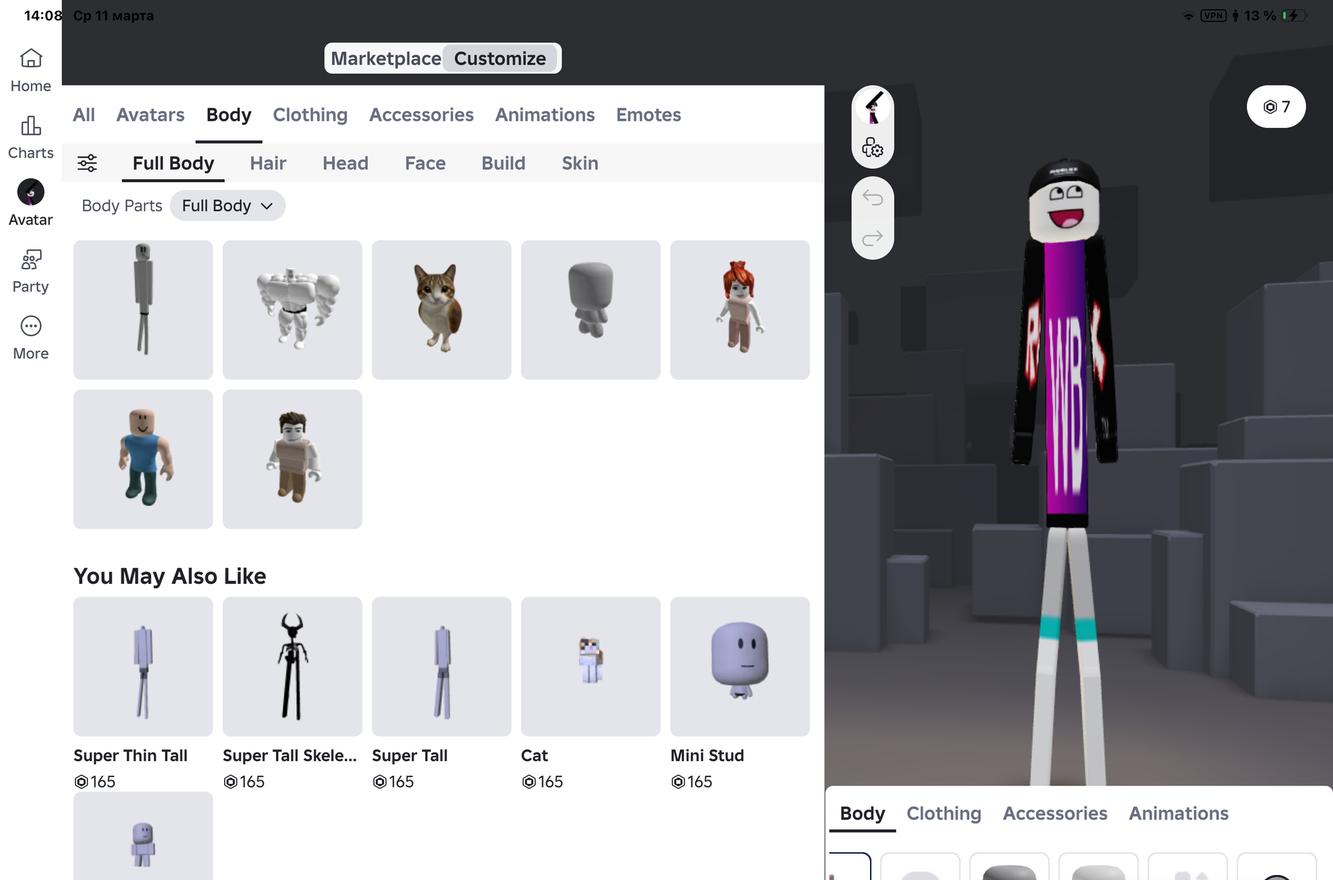Open the Home sidebar icon
This screenshot has height=880, width=1333.
[31, 69]
